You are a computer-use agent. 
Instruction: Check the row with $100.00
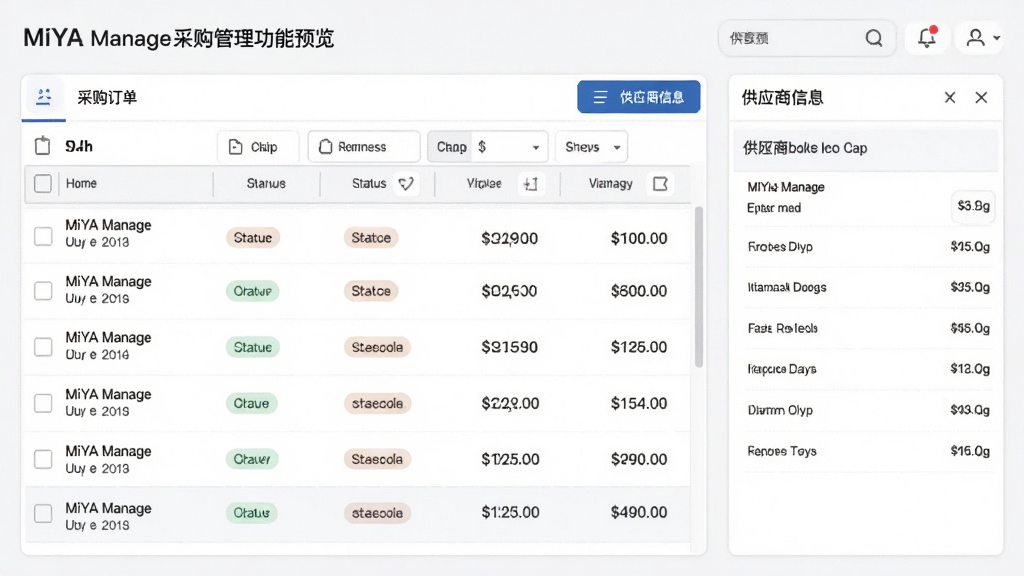43,236
